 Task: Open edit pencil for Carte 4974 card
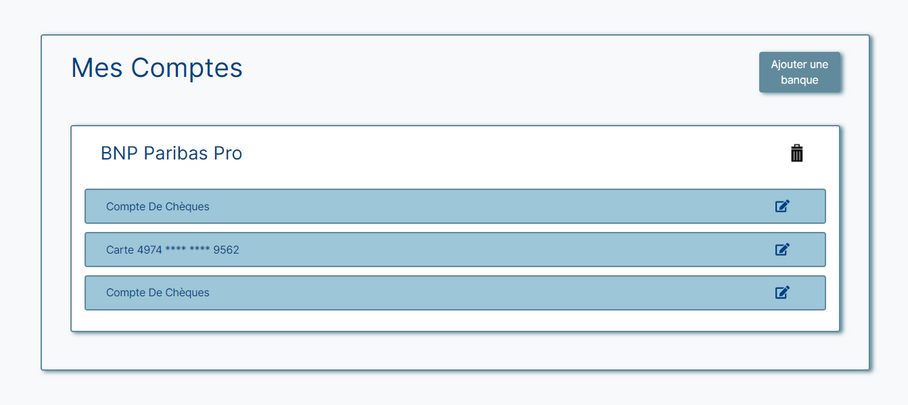tap(782, 249)
